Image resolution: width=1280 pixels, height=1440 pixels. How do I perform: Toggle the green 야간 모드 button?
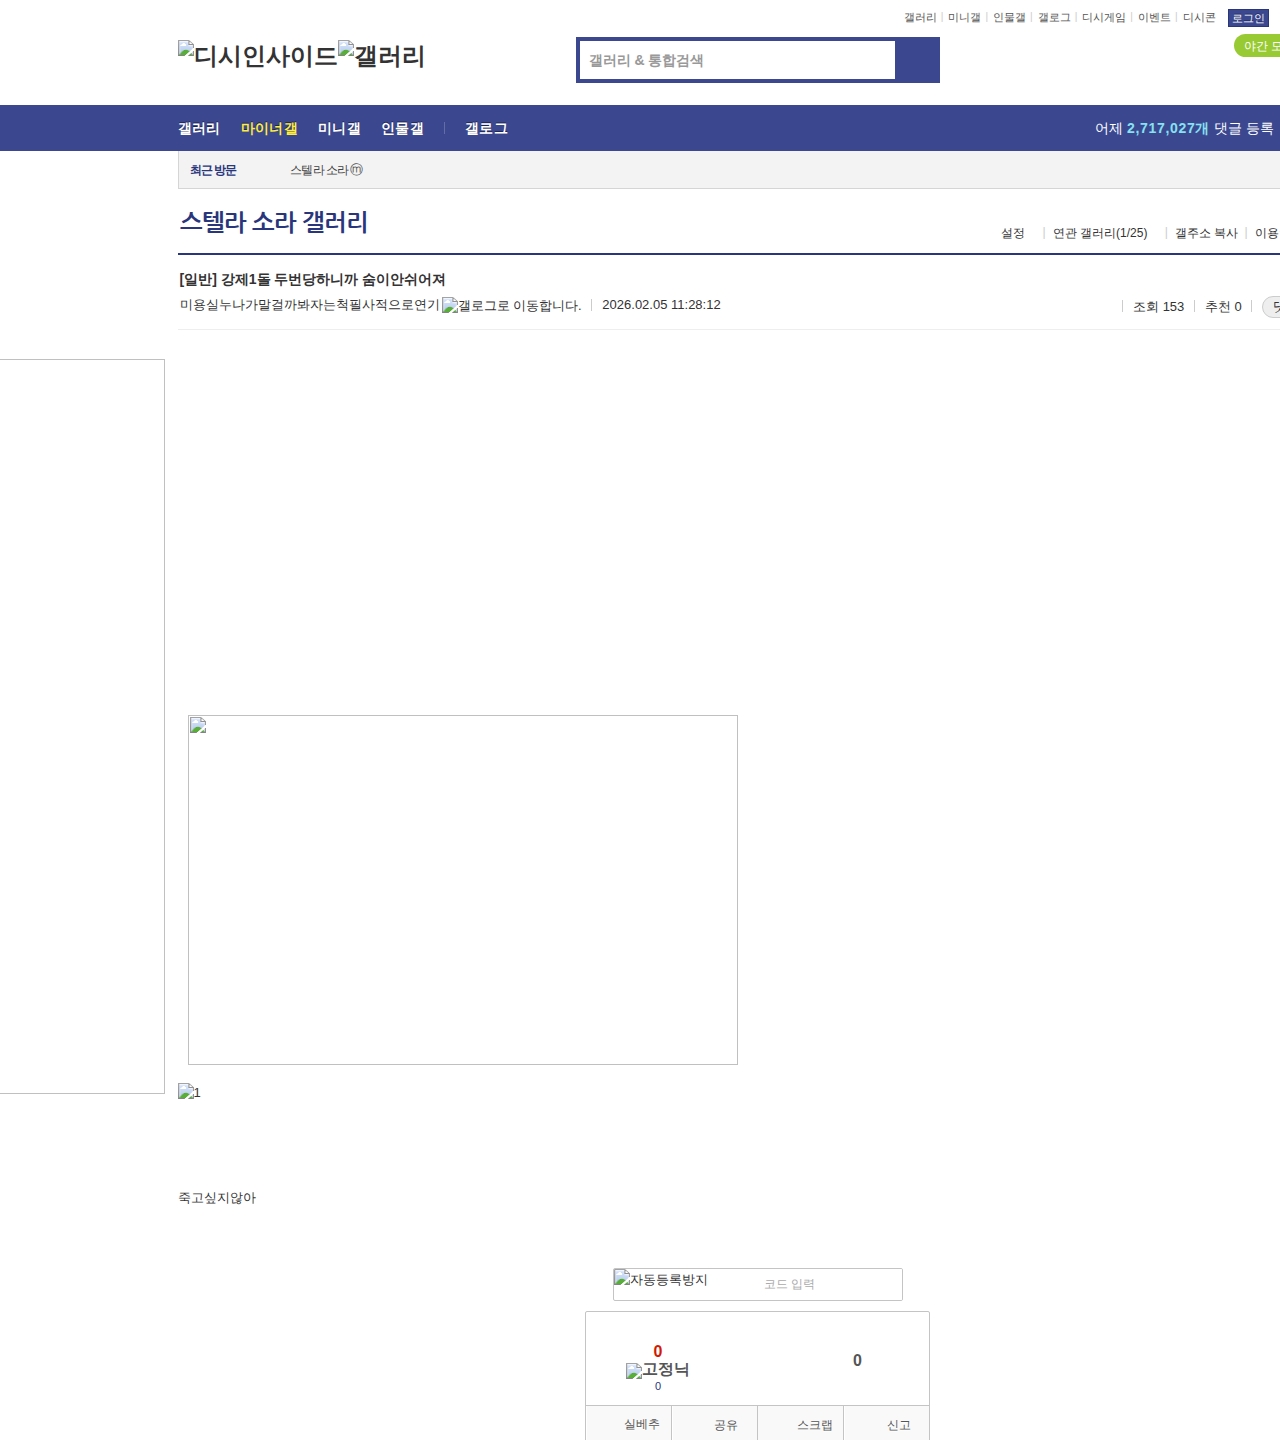pos(1258,46)
